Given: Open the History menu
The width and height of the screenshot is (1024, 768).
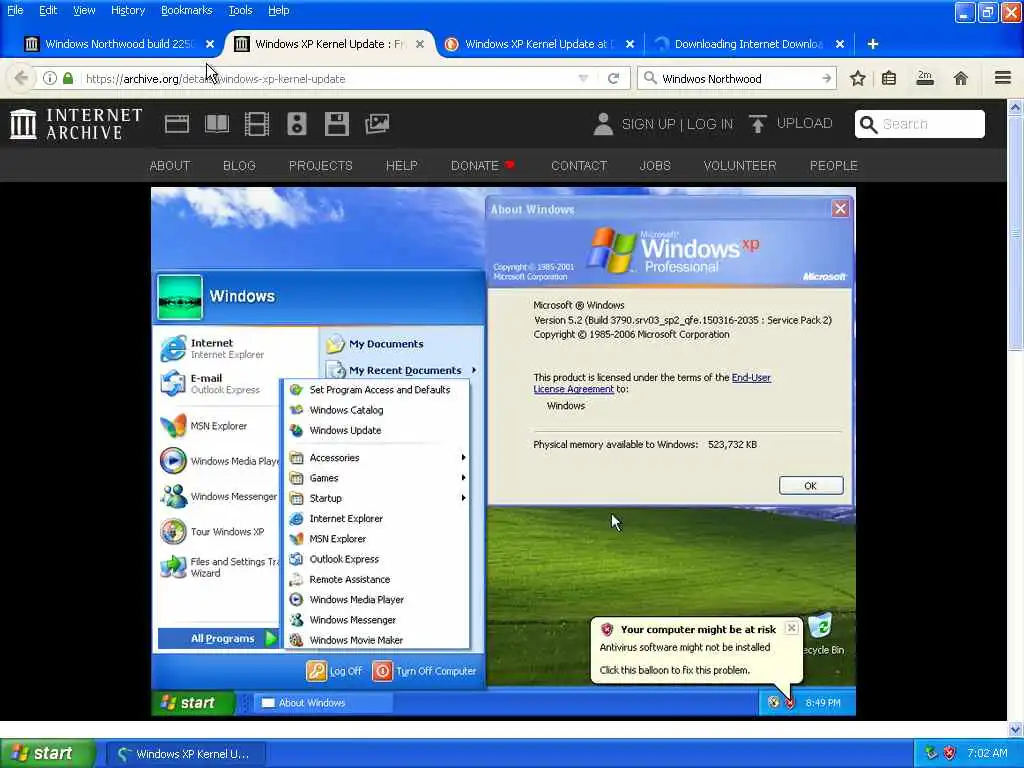Looking at the screenshot, I should [x=128, y=10].
